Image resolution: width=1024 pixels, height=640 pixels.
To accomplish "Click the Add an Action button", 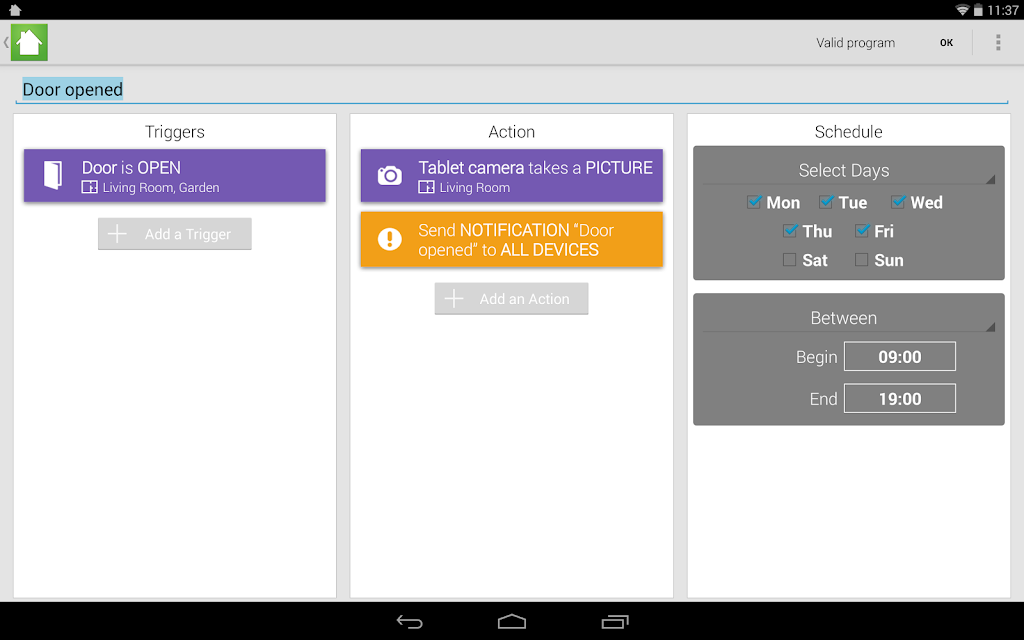I will click(x=511, y=298).
